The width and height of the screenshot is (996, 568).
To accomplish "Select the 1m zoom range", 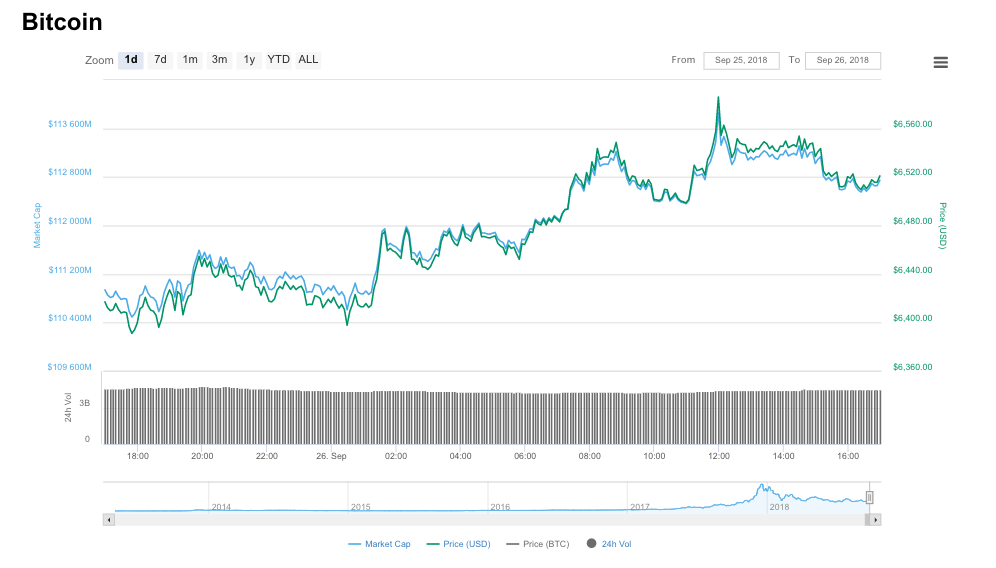I will pyautogui.click(x=190, y=60).
